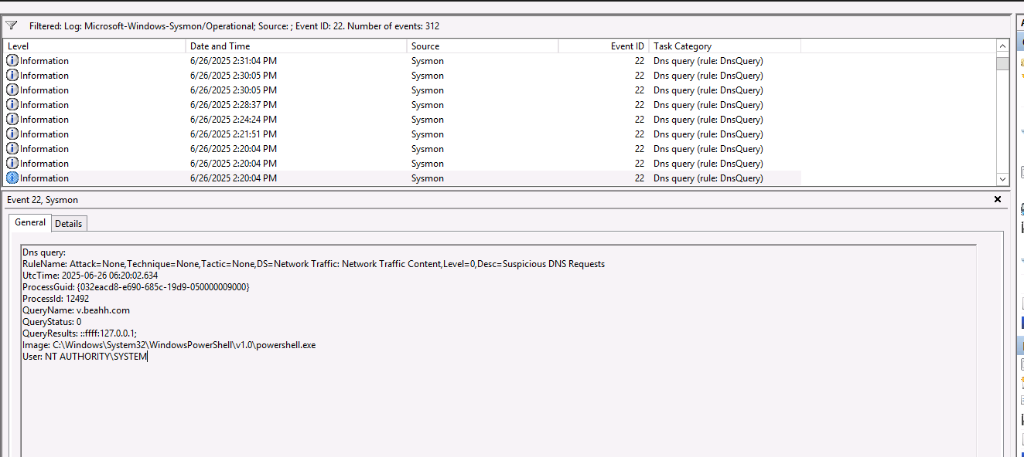Click info icon of 2:31:04 PM event
Screen dimensions: 1024x457
click(12, 61)
